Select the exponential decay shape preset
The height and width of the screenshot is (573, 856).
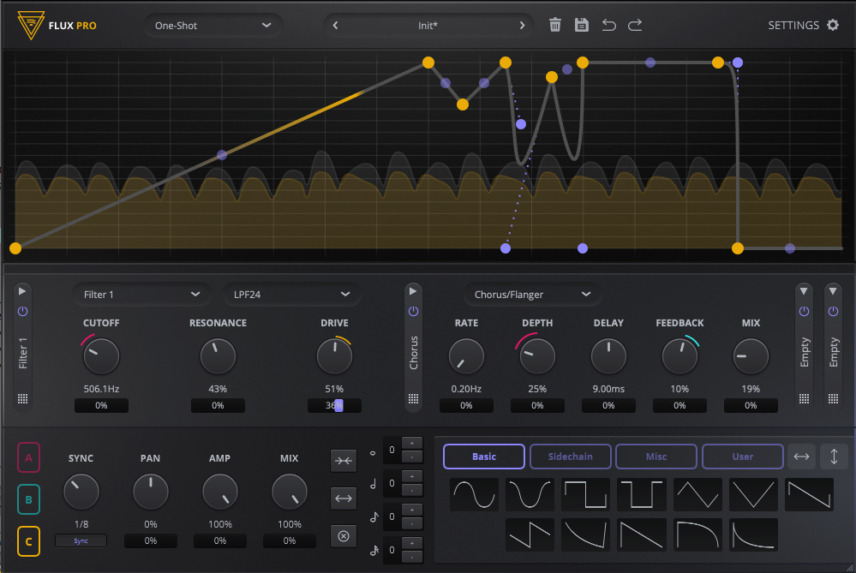point(753,534)
